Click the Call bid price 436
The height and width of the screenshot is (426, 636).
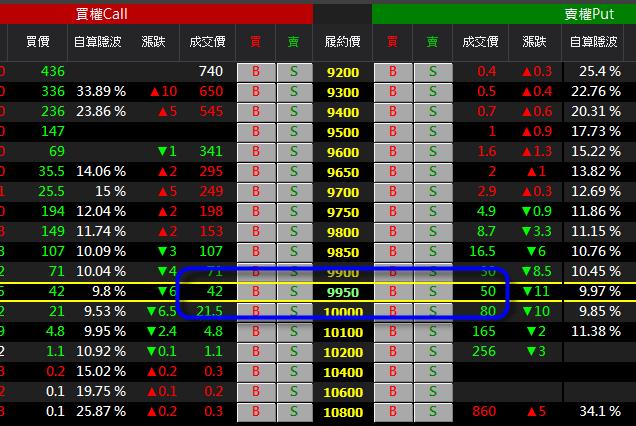coord(53,71)
